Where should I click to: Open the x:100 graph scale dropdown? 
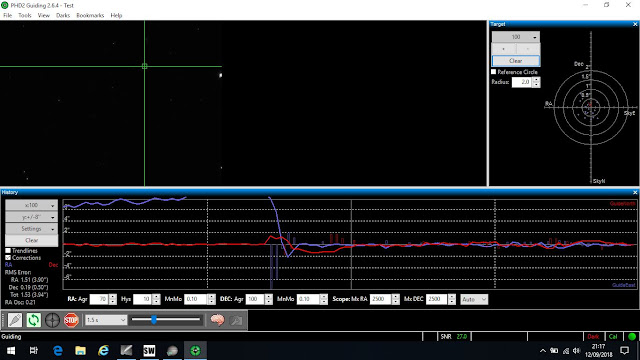[x=31, y=205]
